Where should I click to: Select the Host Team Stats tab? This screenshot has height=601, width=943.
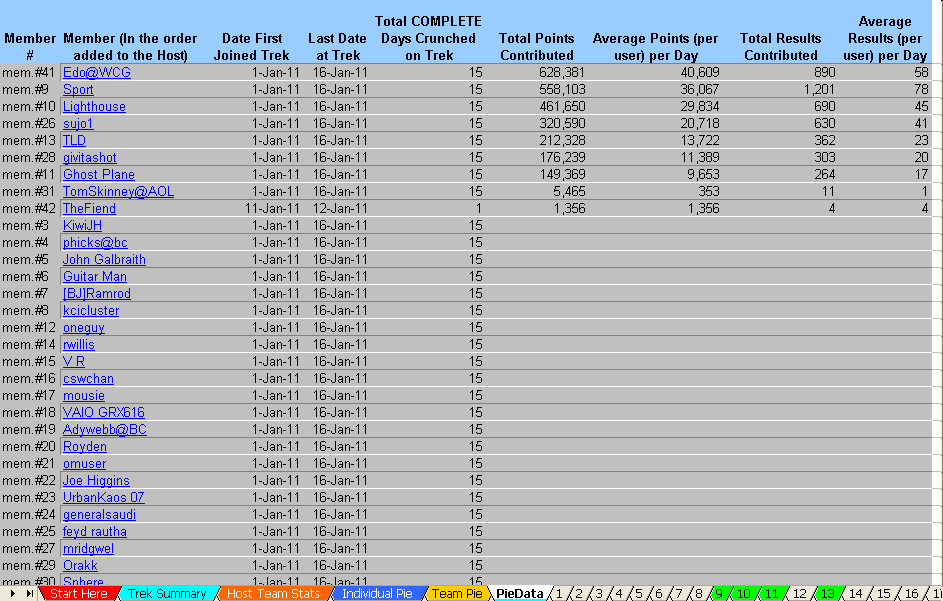point(273,594)
